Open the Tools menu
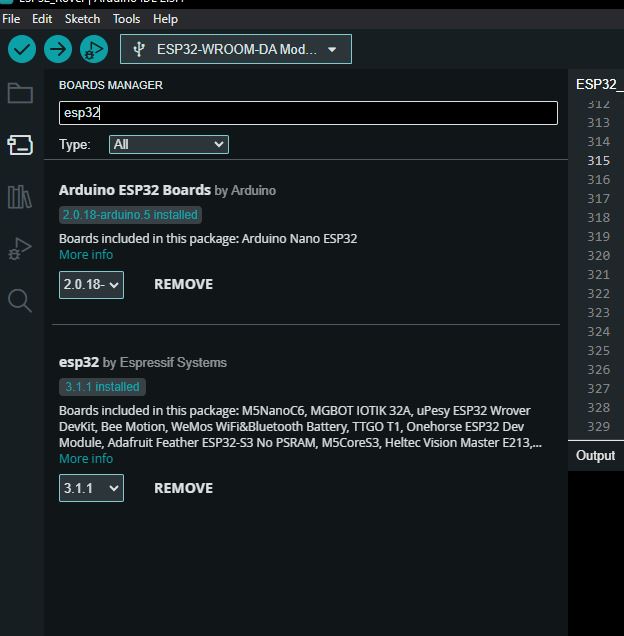 [x=127, y=19]
